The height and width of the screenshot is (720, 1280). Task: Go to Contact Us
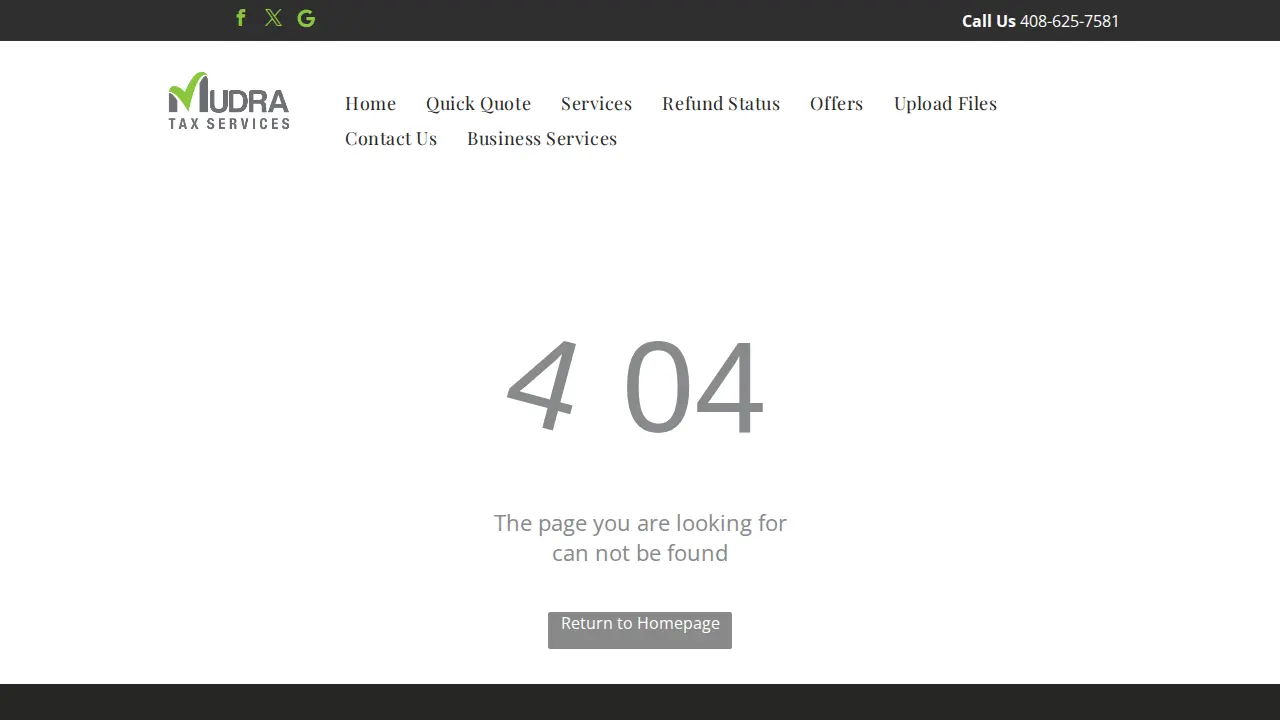pyautogui.click(x=391, y=138)
